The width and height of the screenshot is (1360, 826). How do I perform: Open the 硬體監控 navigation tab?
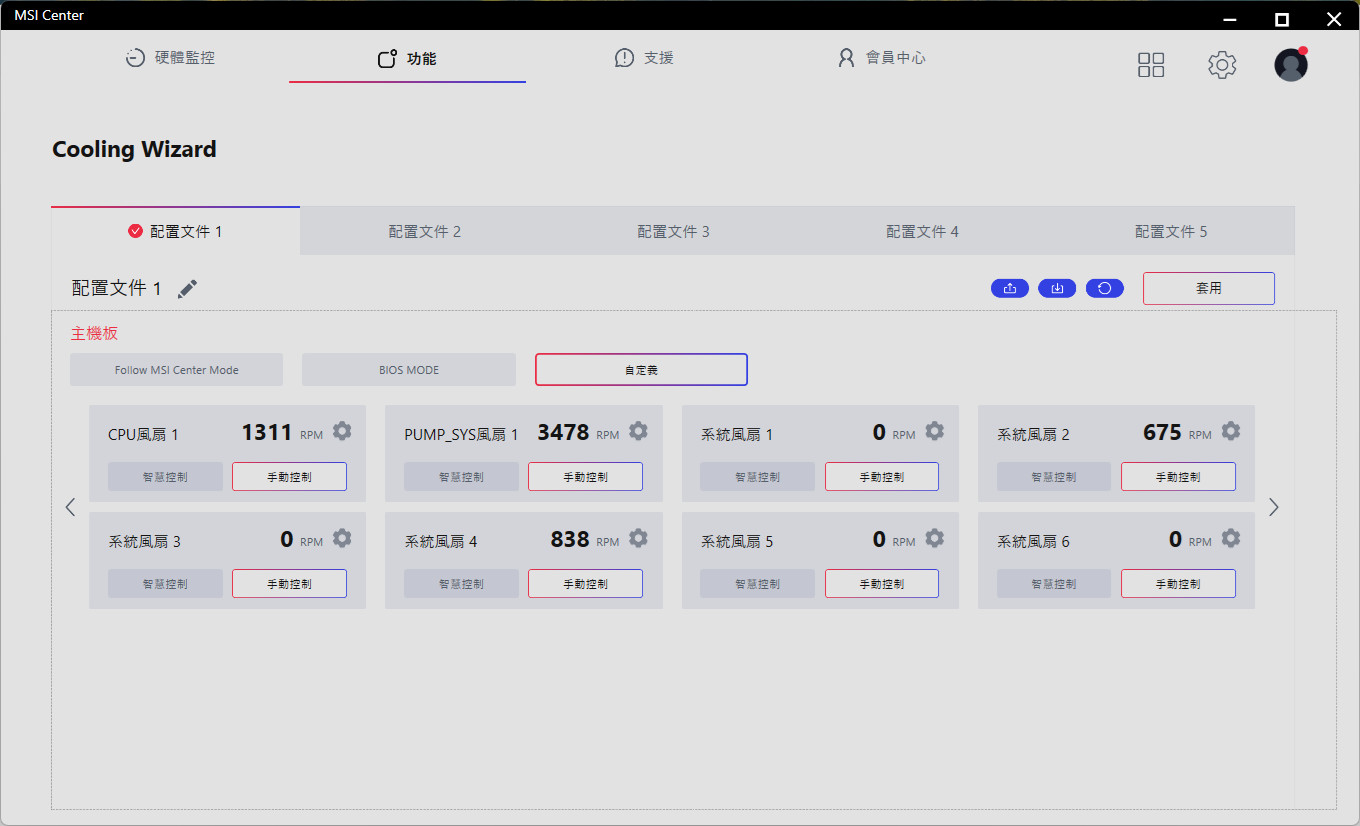(170, 58)
